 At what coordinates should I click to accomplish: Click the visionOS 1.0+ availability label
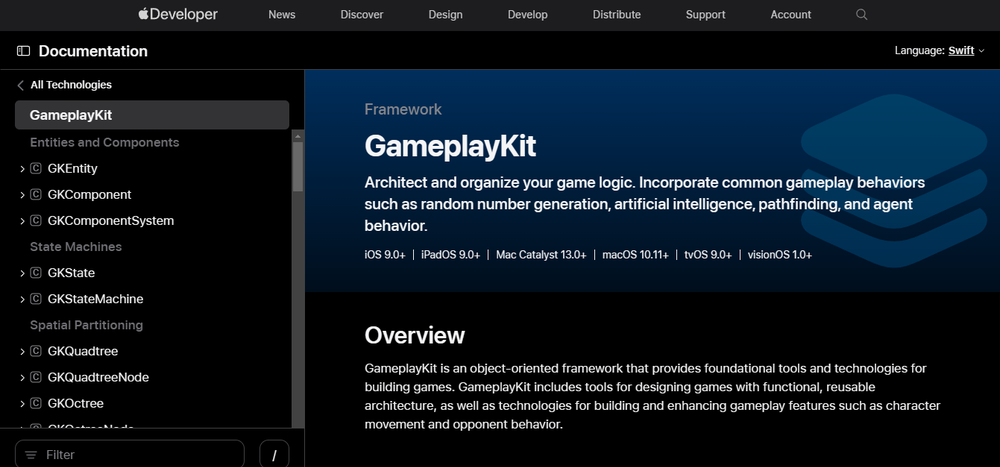[x=780, y=255]
